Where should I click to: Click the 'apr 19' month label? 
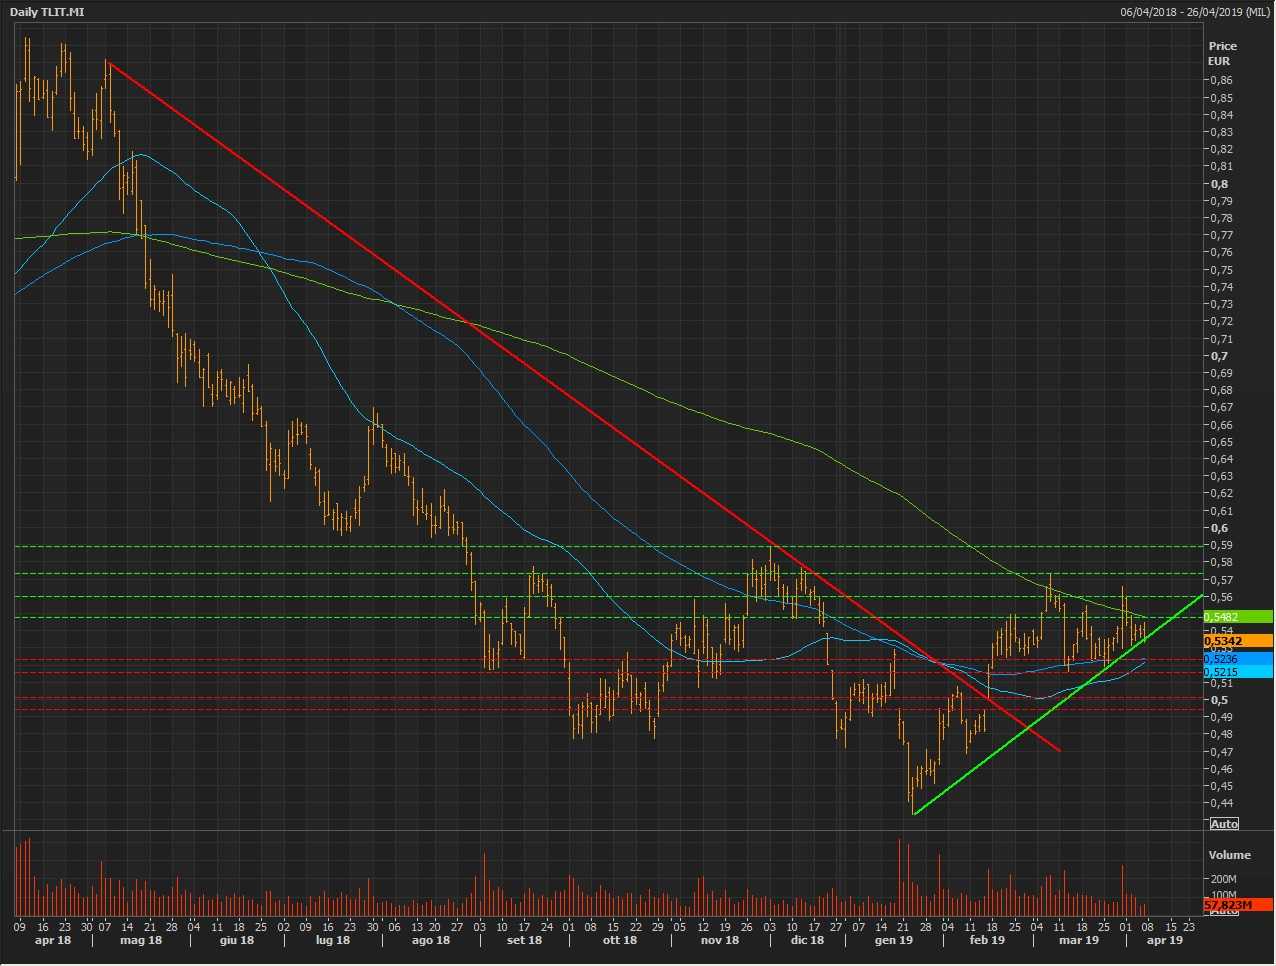click(x=1164, y=941)
